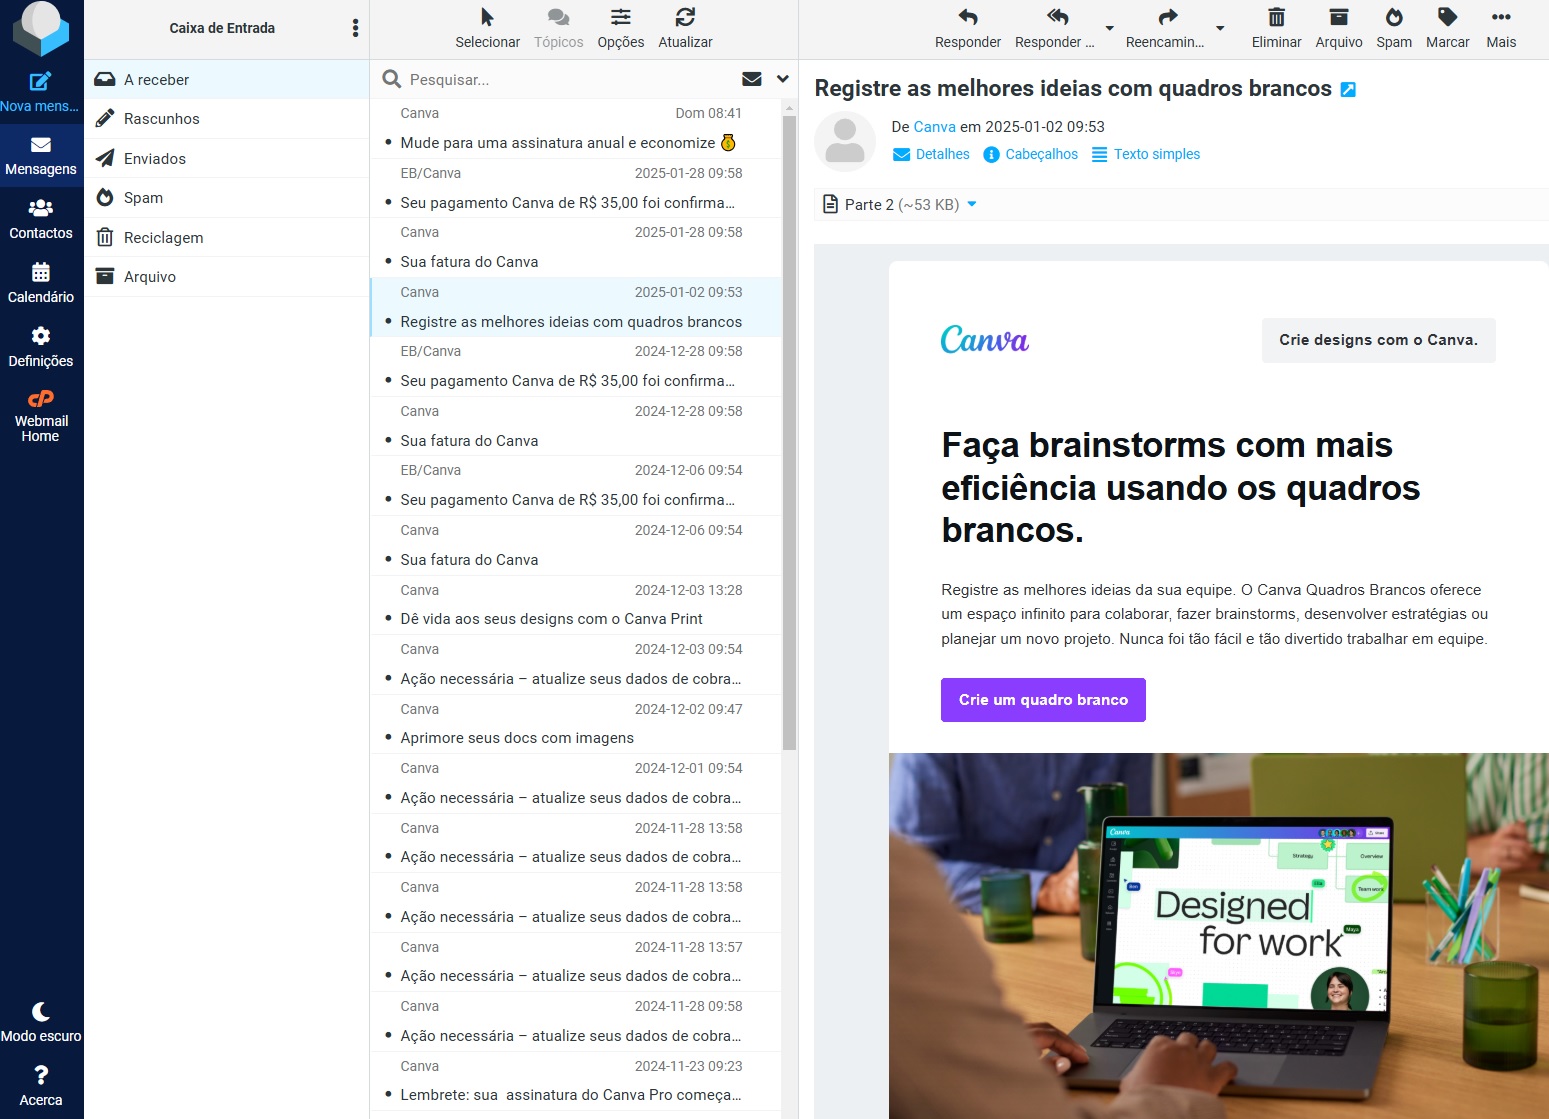Open the reply-all dropdown arrow
Image resolution: width=1549 pixels, height=1119 pixels.
point(1109,28)
